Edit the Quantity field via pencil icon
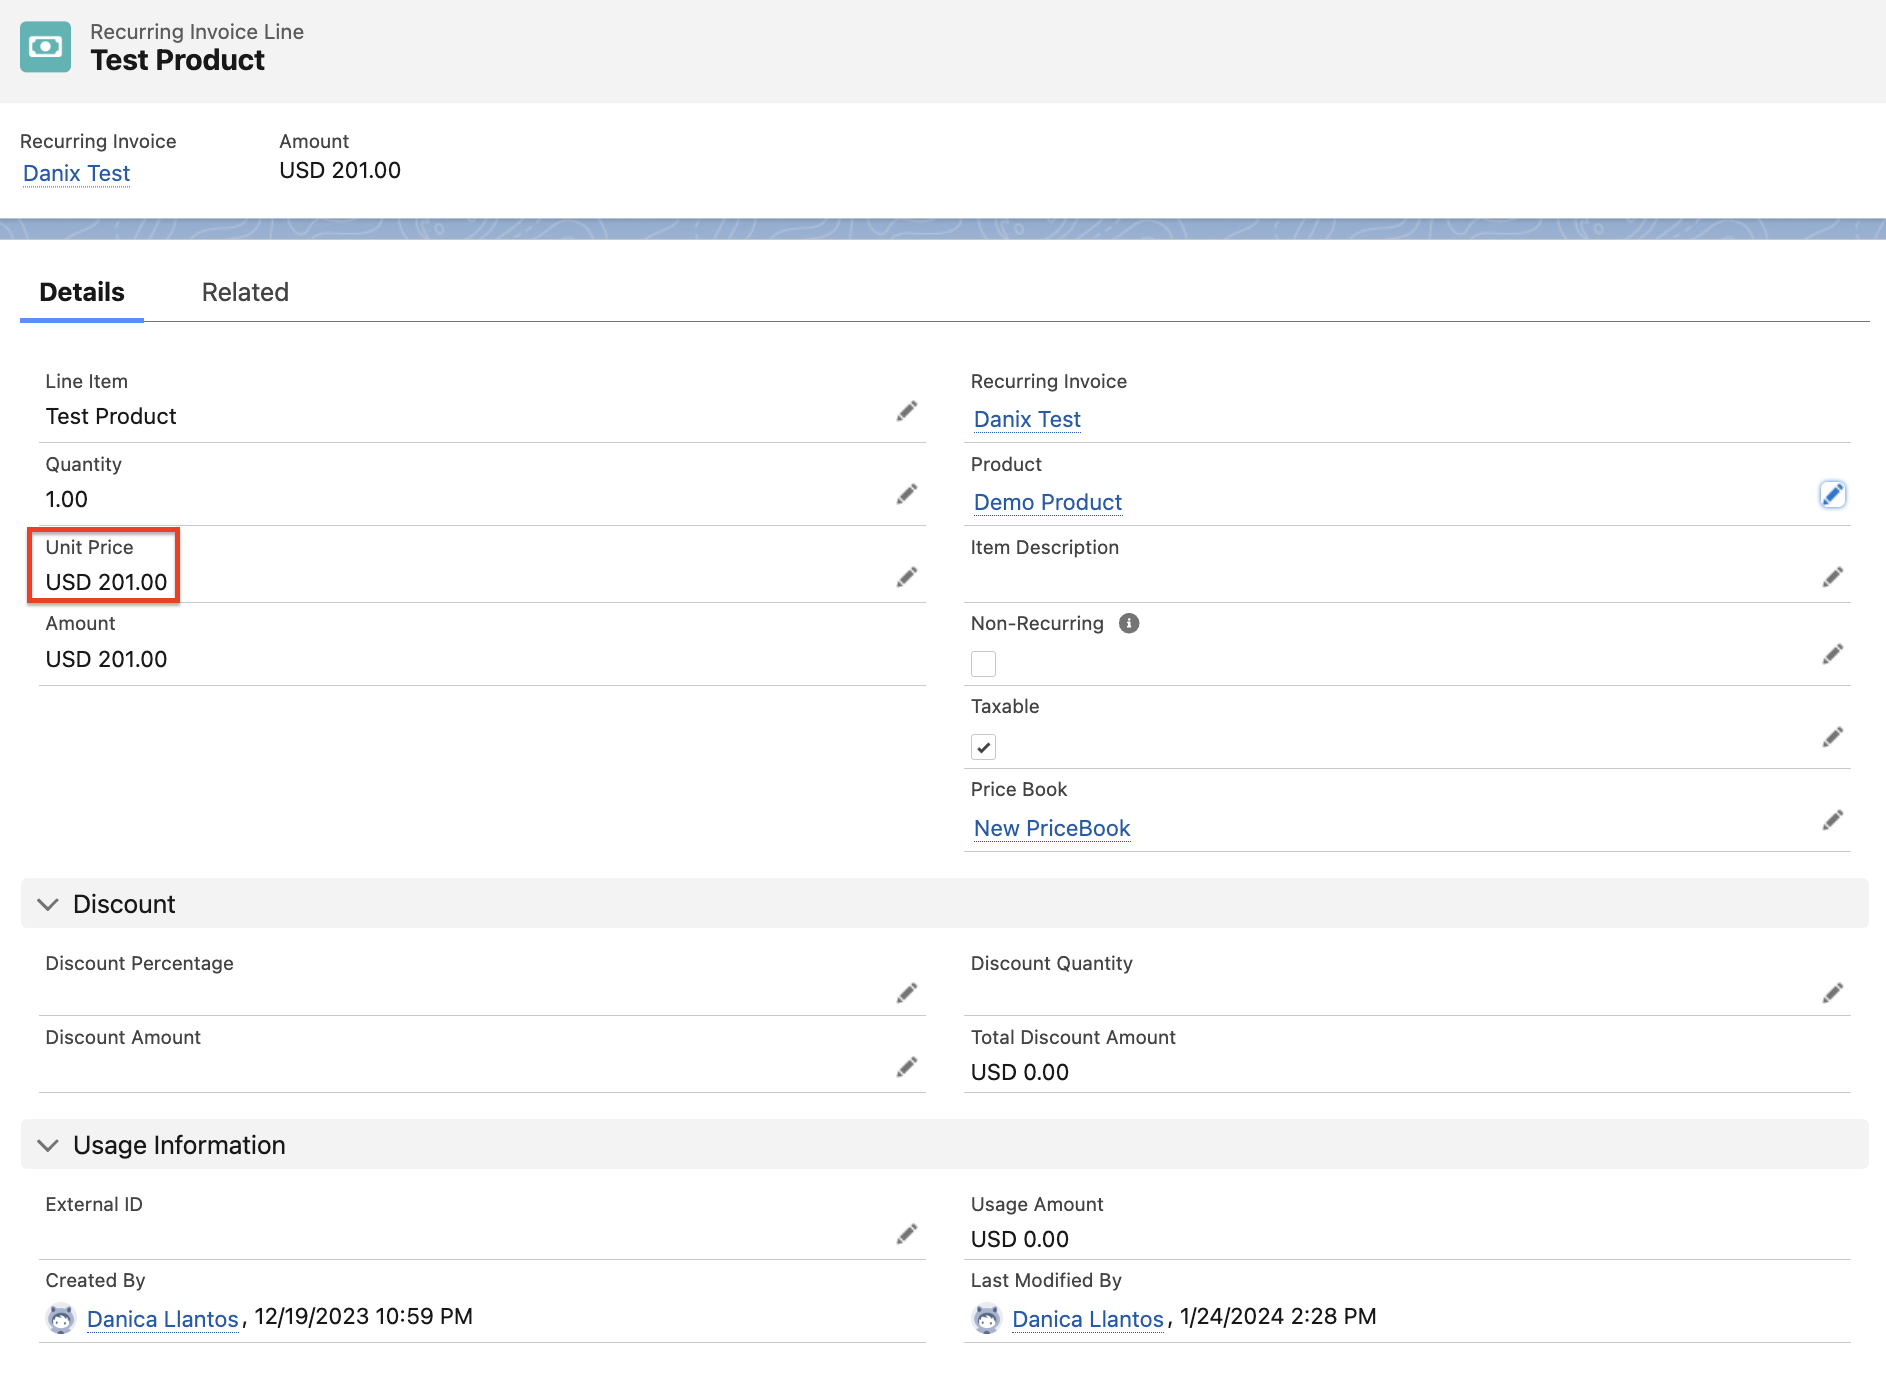1886x1390 pixels. (x=906, y=495)
